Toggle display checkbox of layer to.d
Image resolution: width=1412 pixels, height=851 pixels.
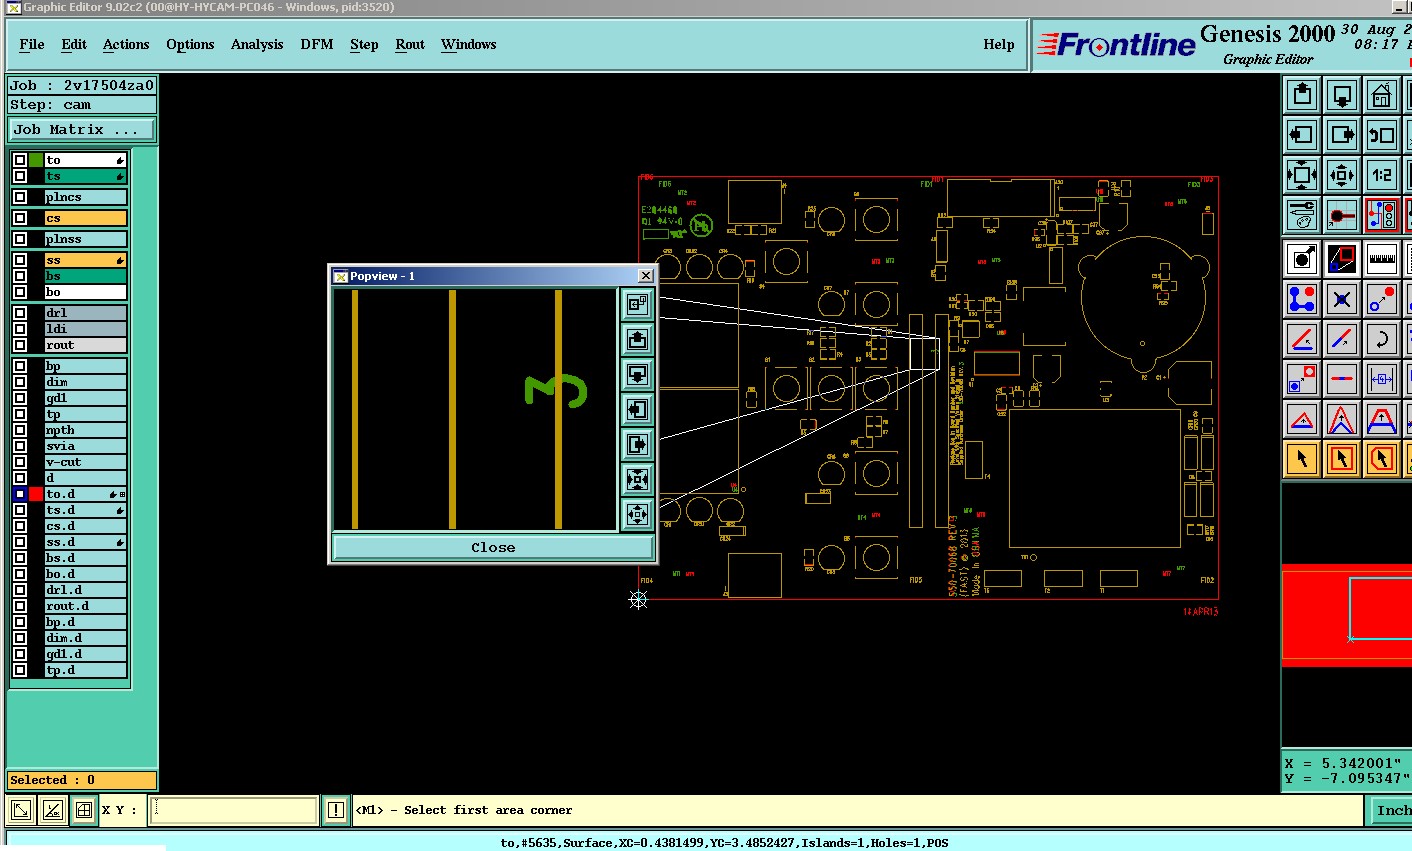pos(20,494)
